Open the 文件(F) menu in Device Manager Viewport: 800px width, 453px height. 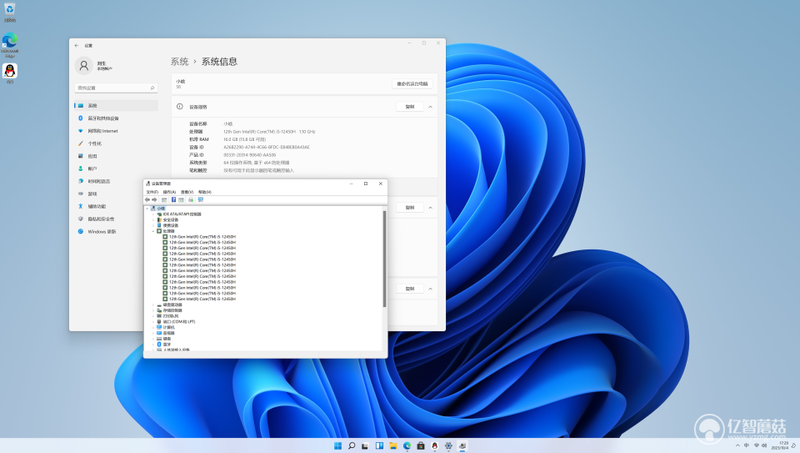tap(152, 192)
